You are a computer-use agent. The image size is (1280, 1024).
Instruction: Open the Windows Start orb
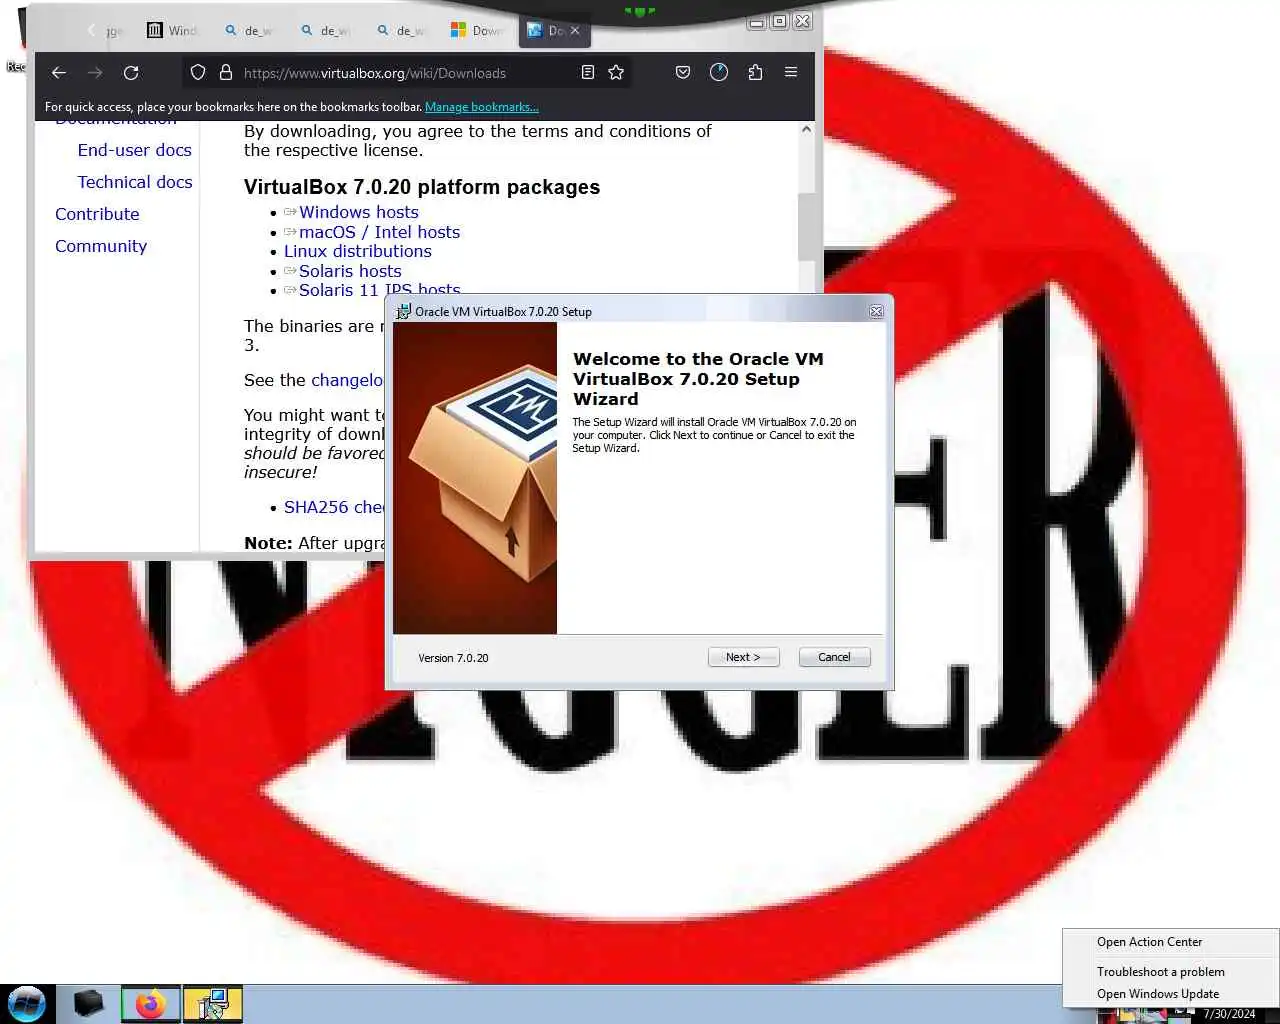coord(27,1003)
